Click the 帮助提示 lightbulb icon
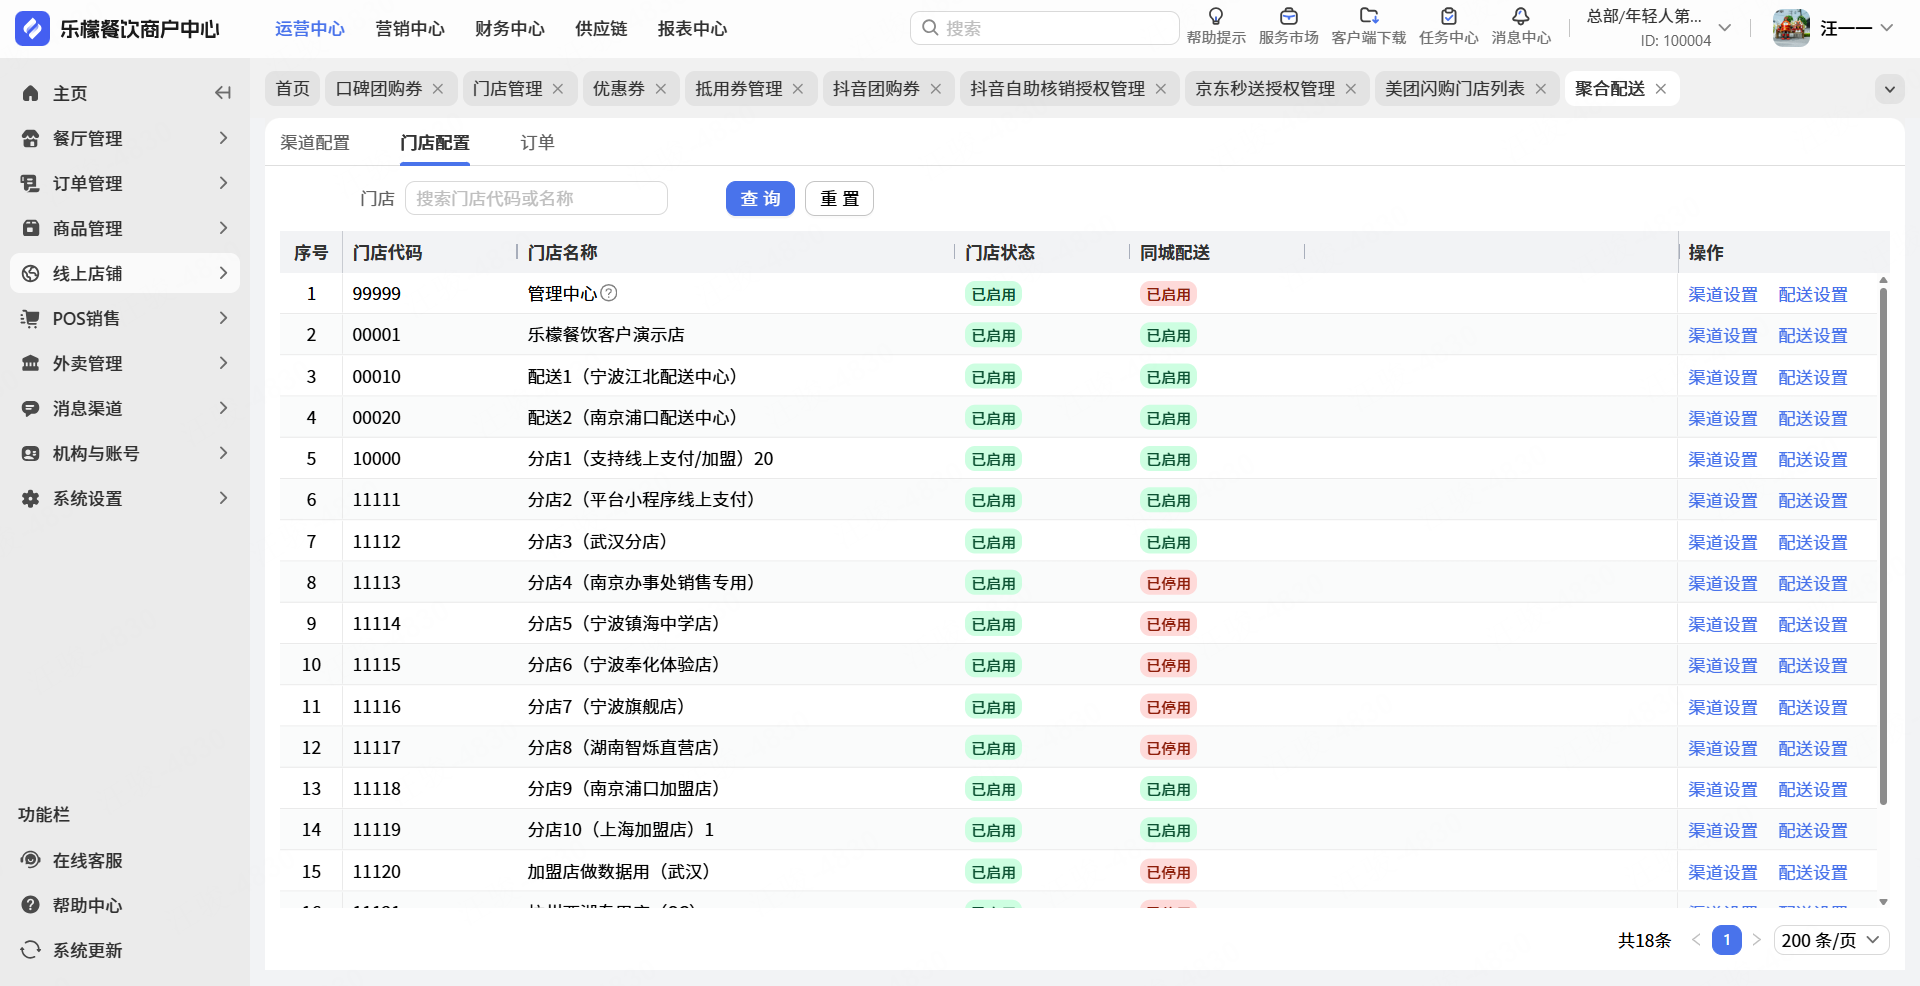 tap(1216, 17)
